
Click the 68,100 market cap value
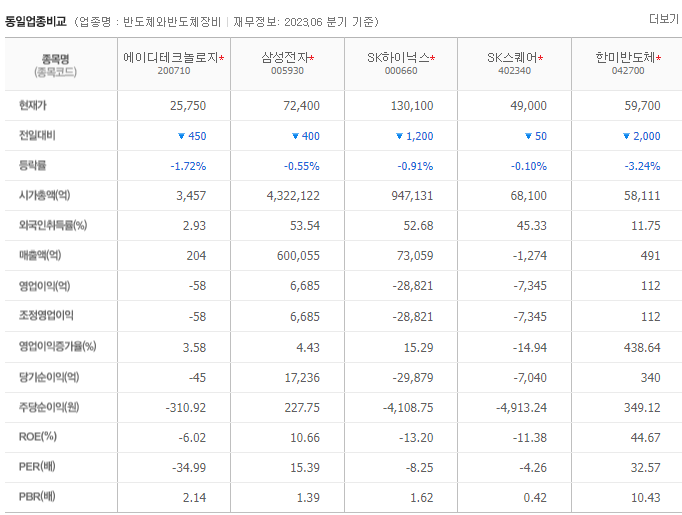pyautogui.click(x=528, y=196)
